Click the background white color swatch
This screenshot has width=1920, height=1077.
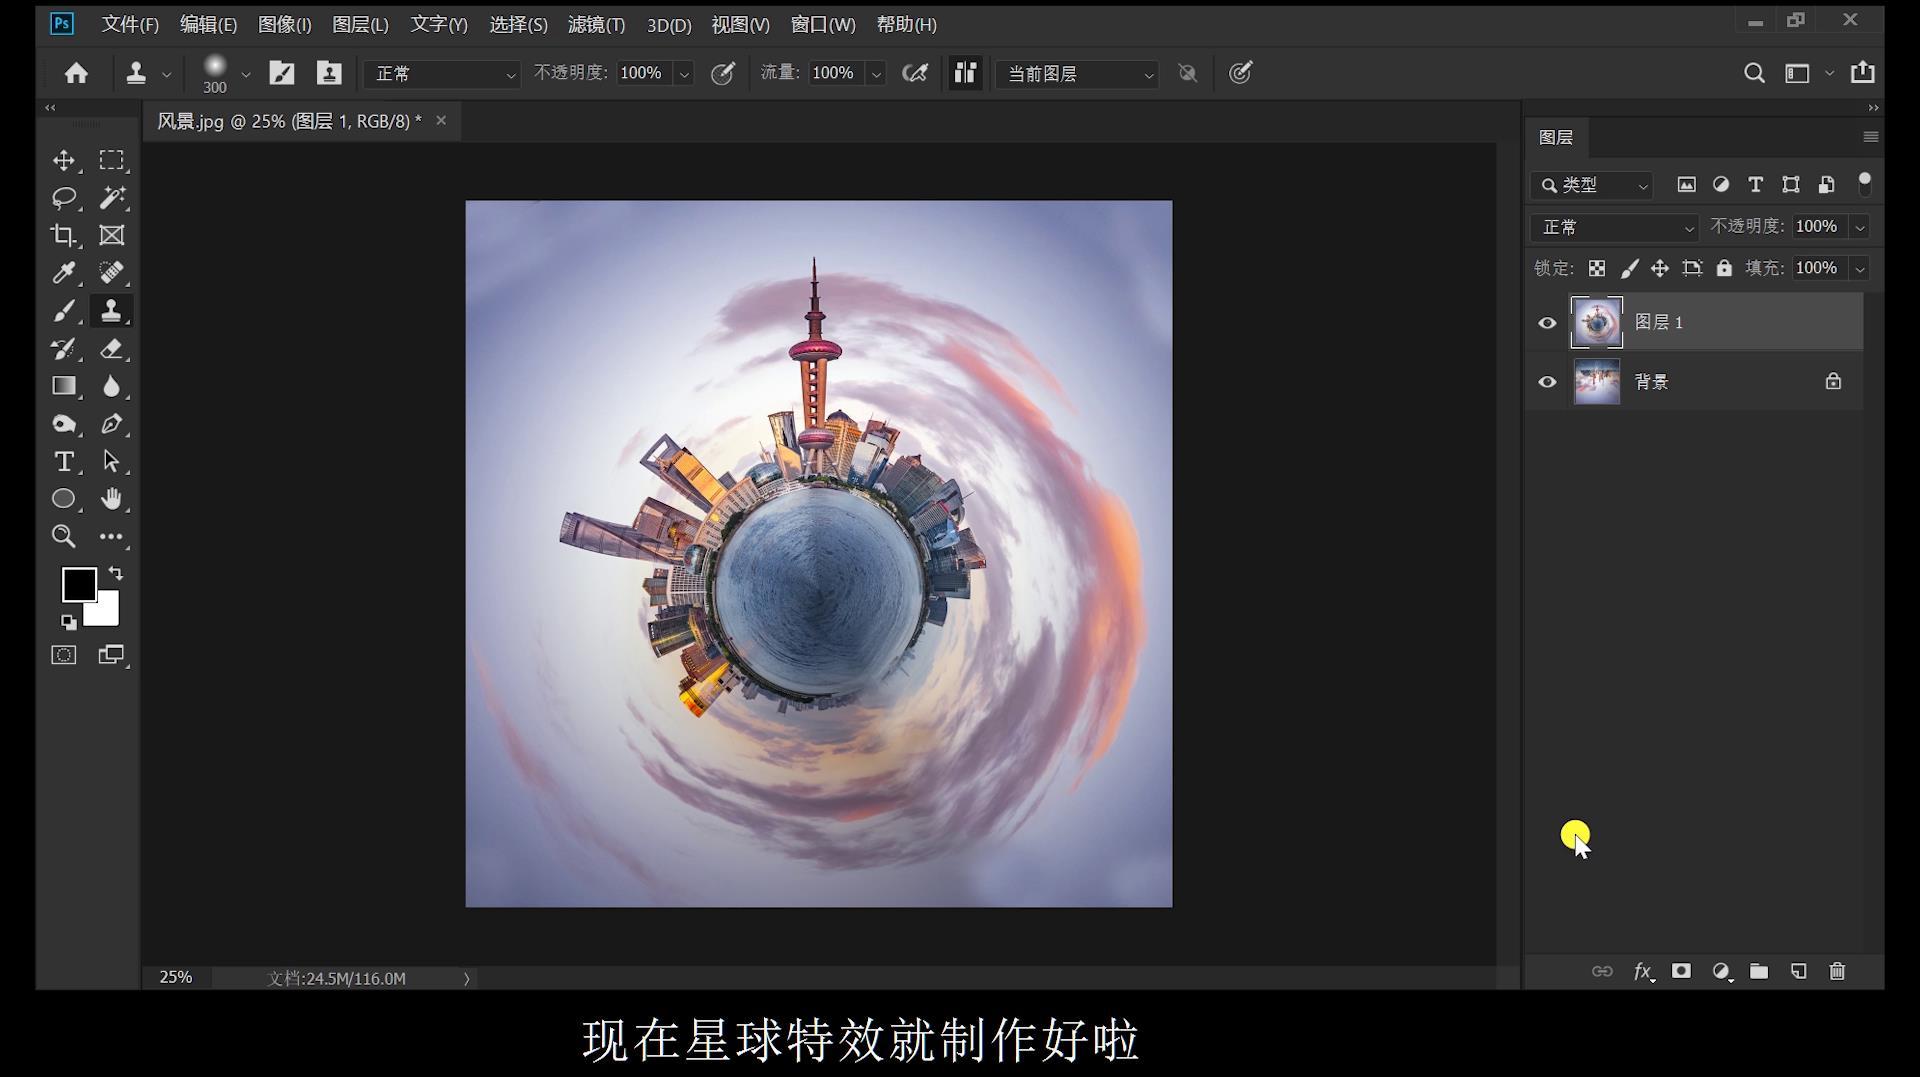pos(106,612)
